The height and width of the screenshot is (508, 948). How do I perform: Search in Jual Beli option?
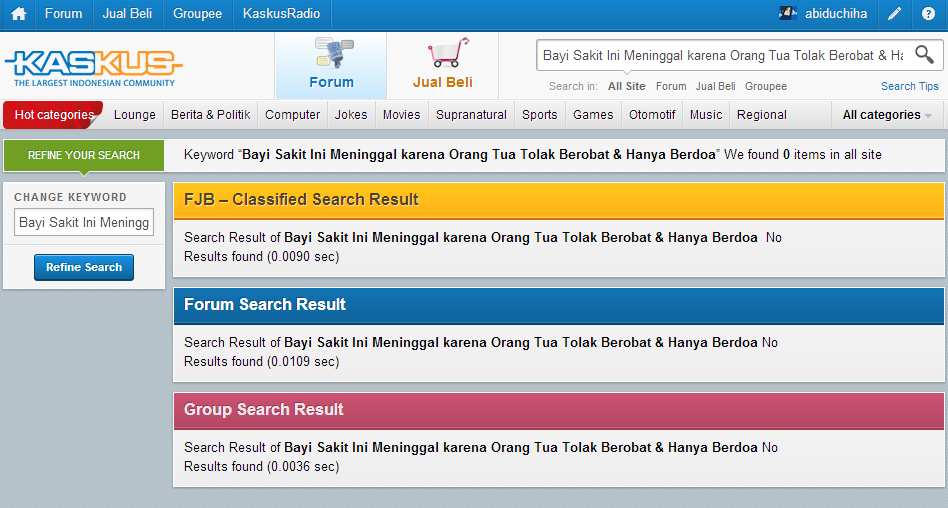coord(715,86)
